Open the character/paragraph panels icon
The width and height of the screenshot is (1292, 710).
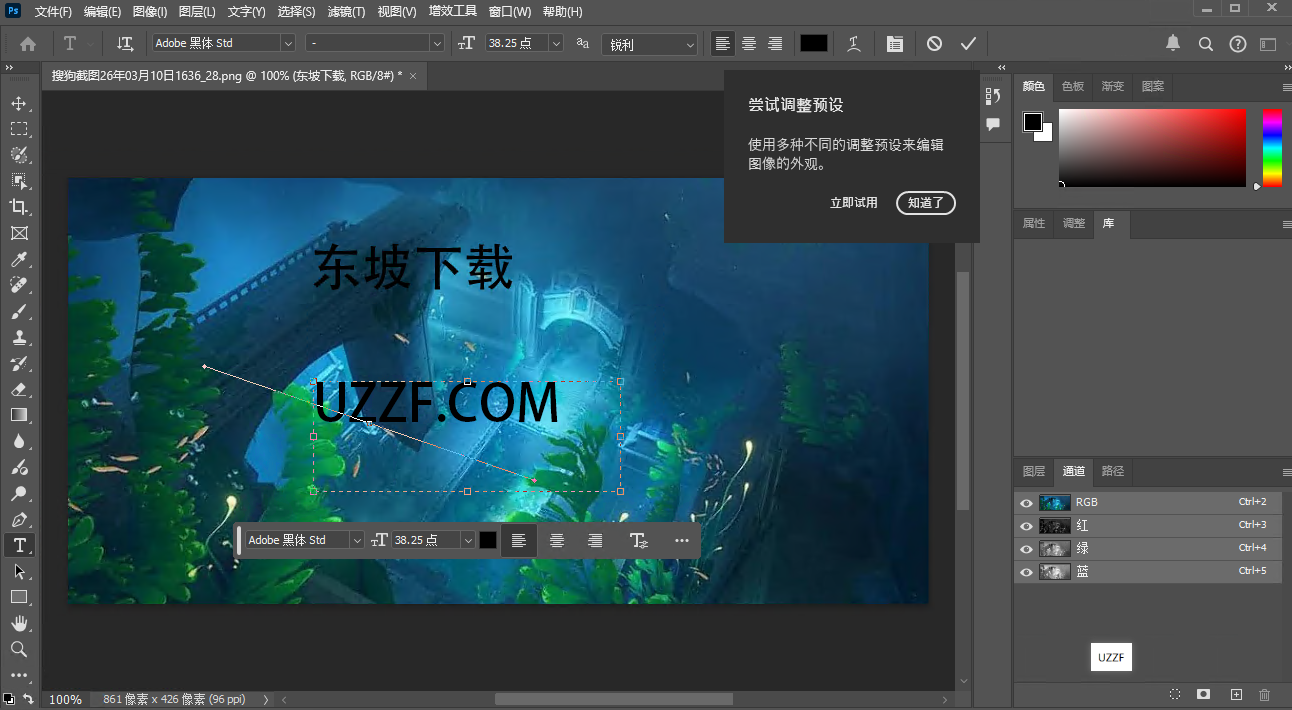coord(894,43)
